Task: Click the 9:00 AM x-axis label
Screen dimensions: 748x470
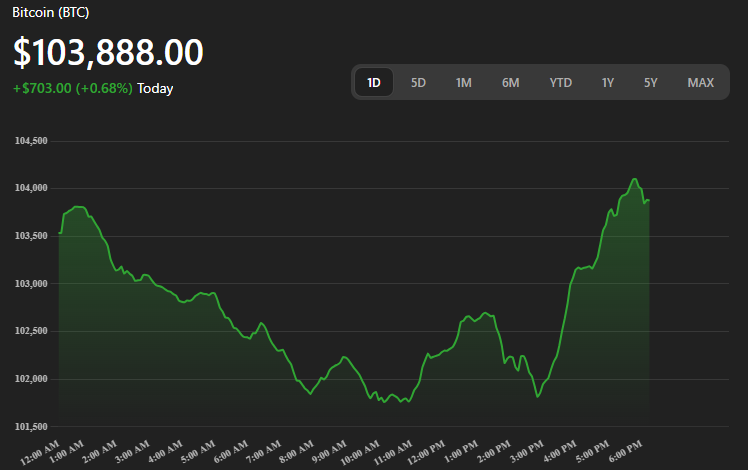Action: [x=330, y=451]
